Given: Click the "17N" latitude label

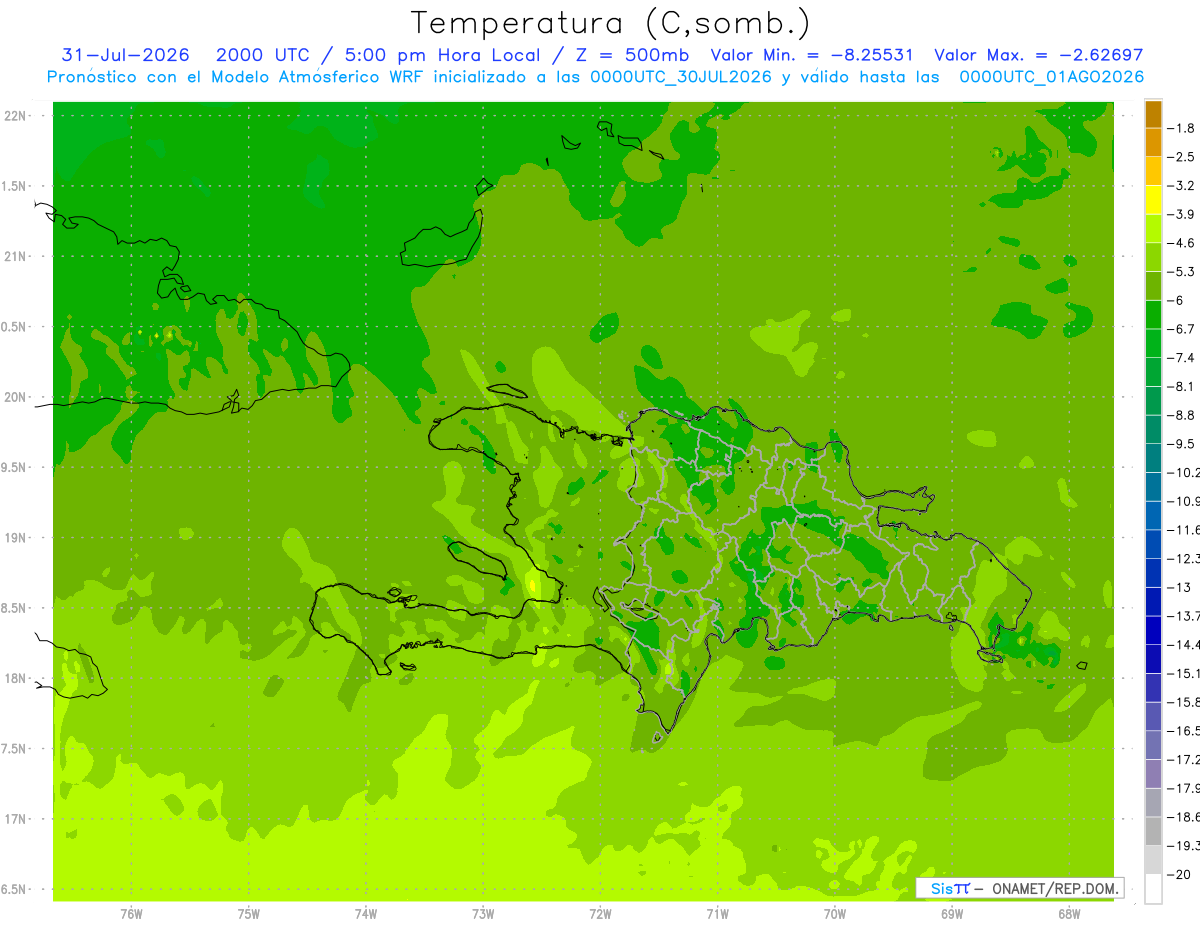Looking at the screenshot, I should coord(15,819).
